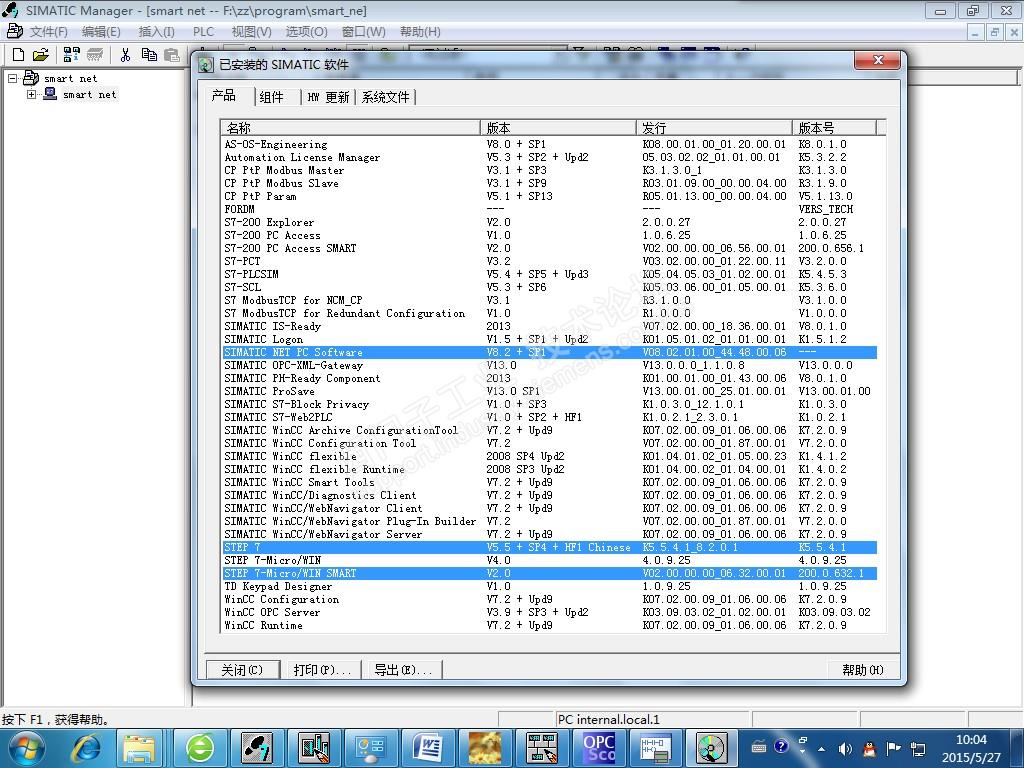
Task: Open the WinCC Explorer taskbar icon
Action: pos(314,748)
